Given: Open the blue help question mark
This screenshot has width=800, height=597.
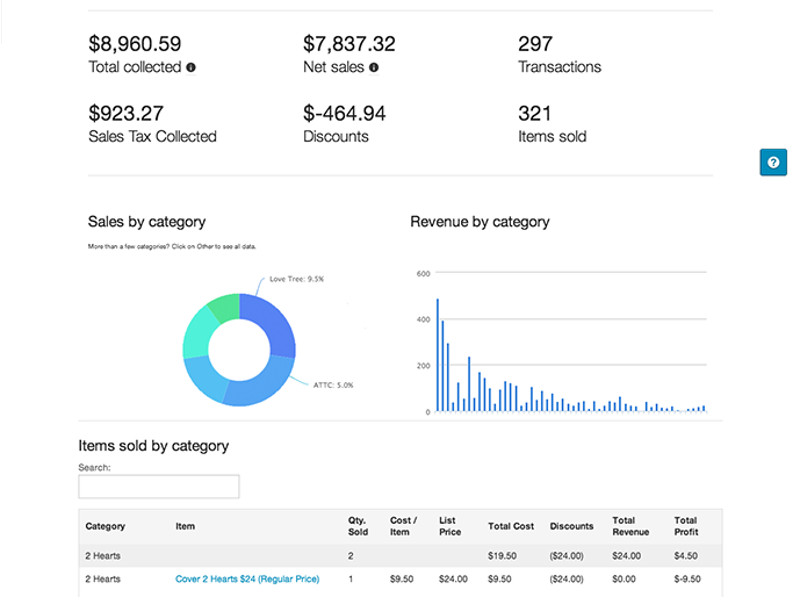Looking at the screenshot, I should point(773,162).
